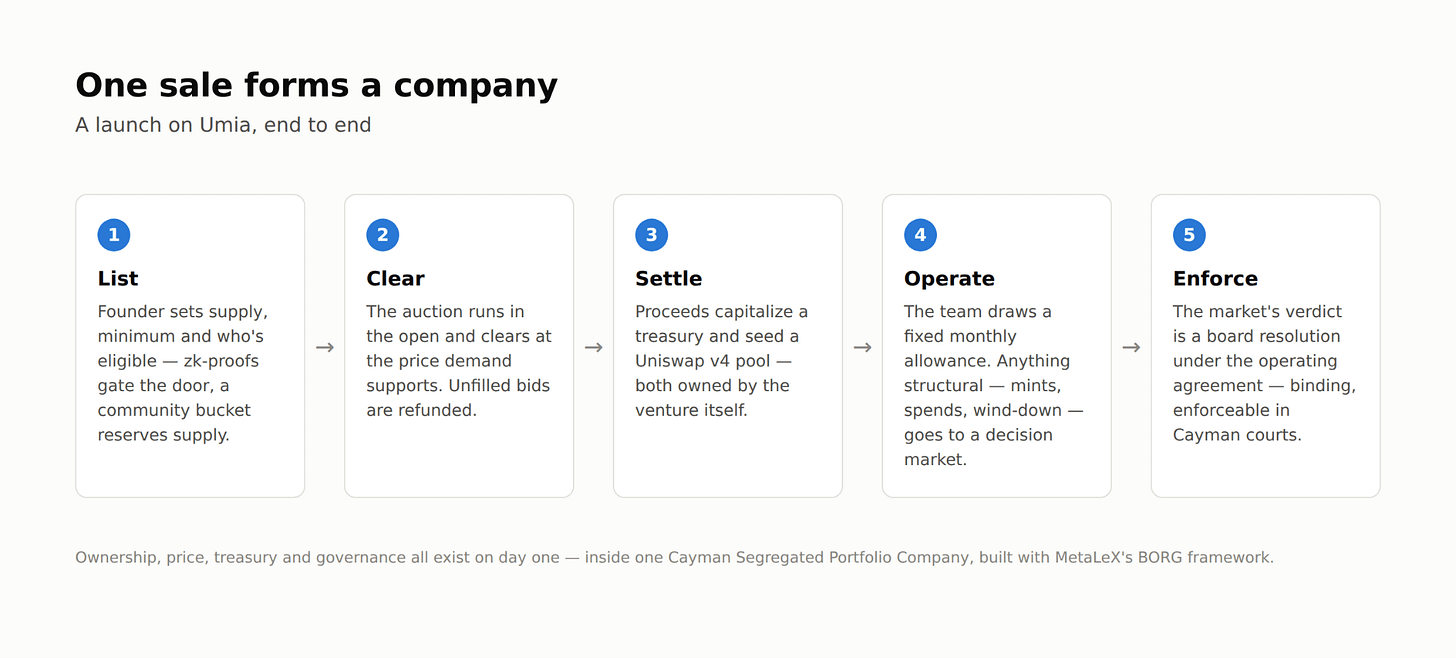Image resolution: width=1456 pixels, height=658 pixels.
Task: Click the 'enforceable in Cayman courts' text
Action: 1238,423
